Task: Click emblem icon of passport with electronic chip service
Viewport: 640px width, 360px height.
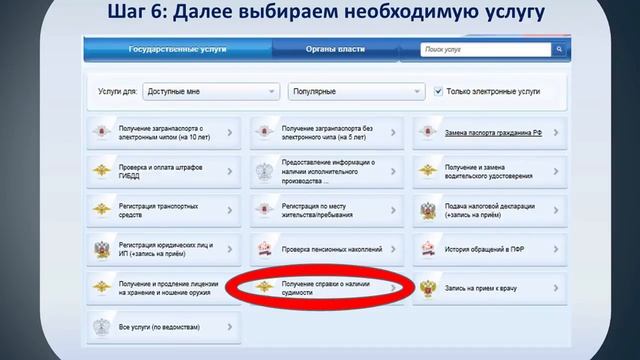Action: pyautogui.click(x=102, y=132)
